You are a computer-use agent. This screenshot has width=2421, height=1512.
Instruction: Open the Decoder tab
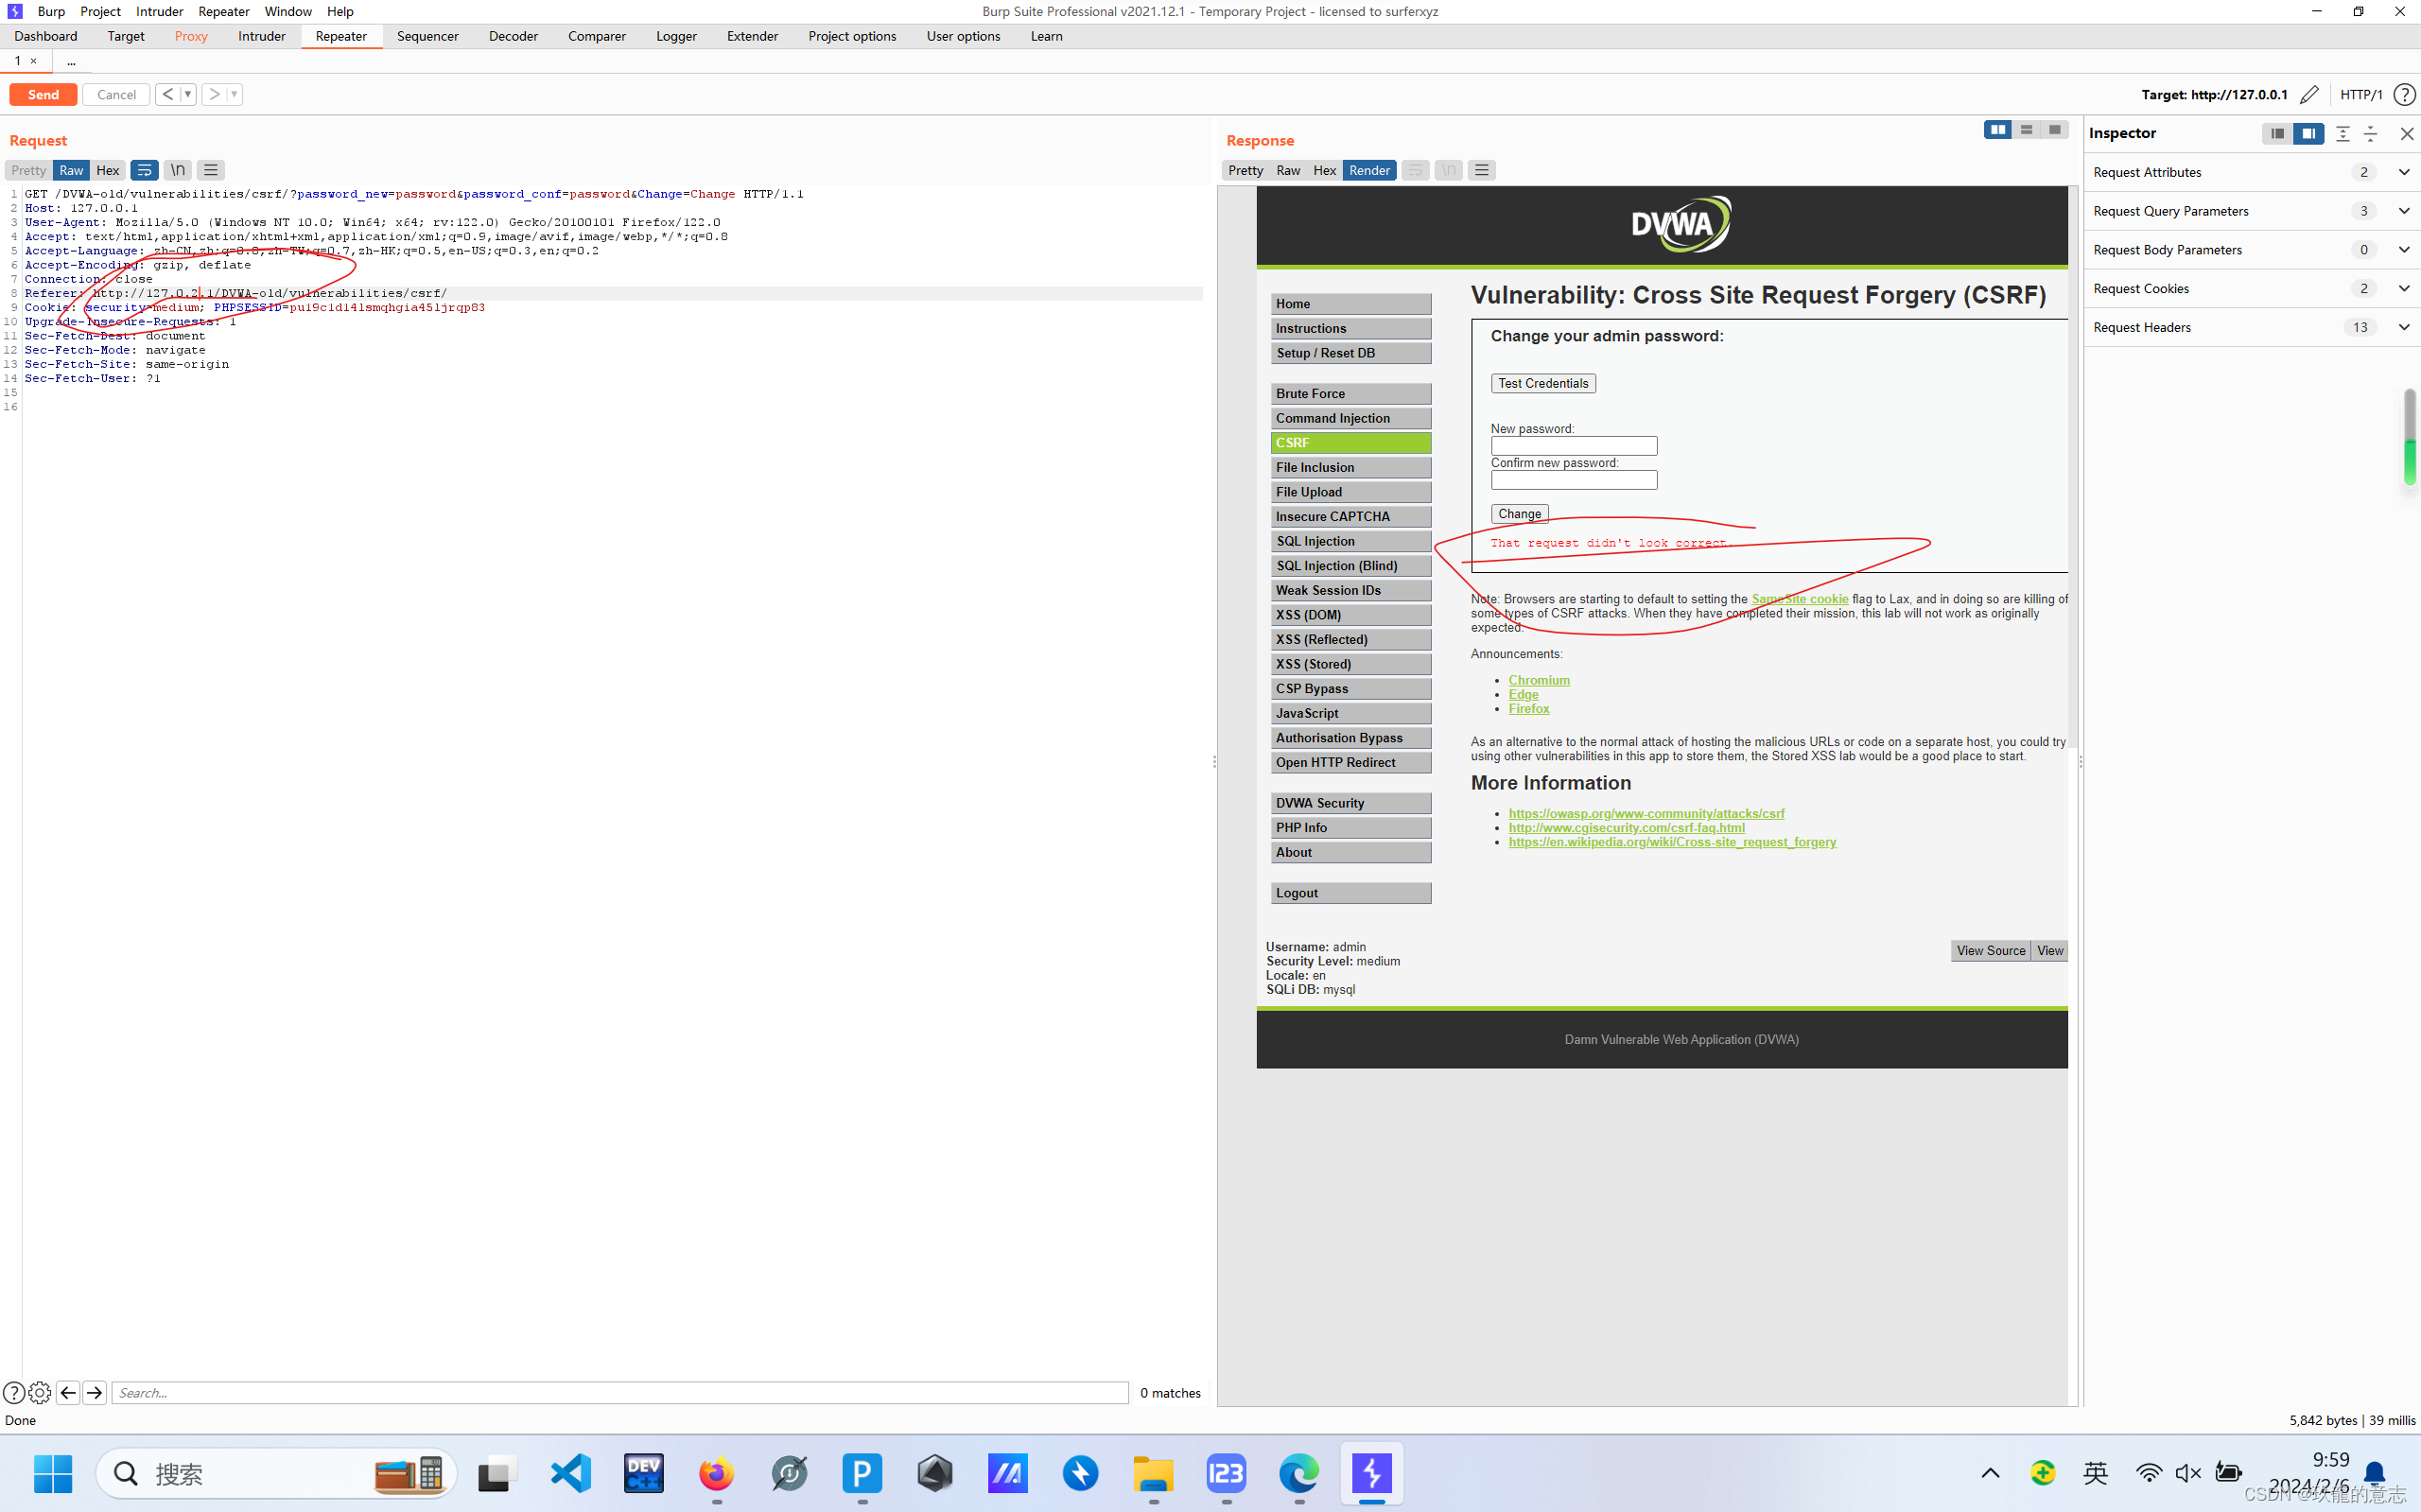[x=513, y=36]
